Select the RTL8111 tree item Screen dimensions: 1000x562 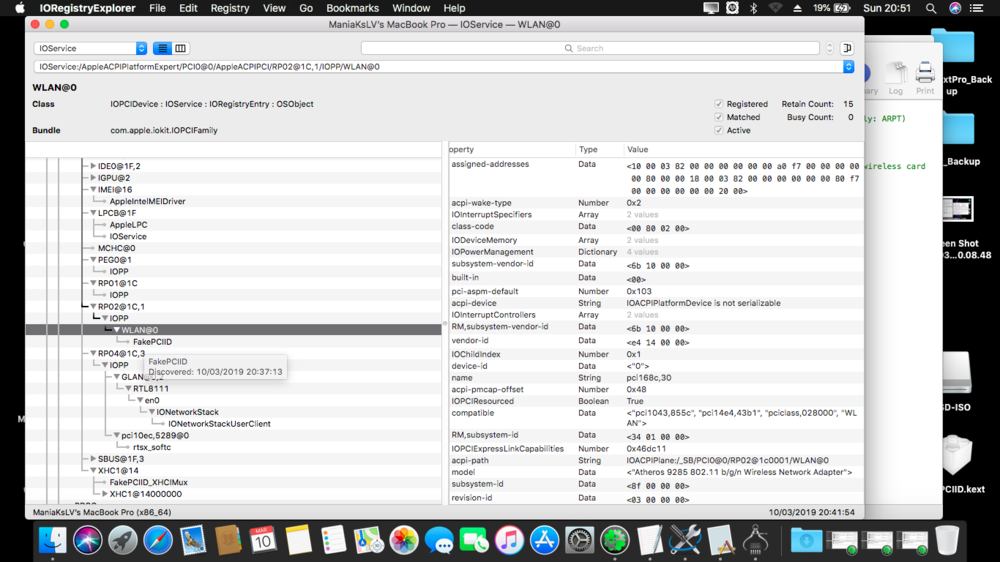pyautogui.click(x=151, y=388)
